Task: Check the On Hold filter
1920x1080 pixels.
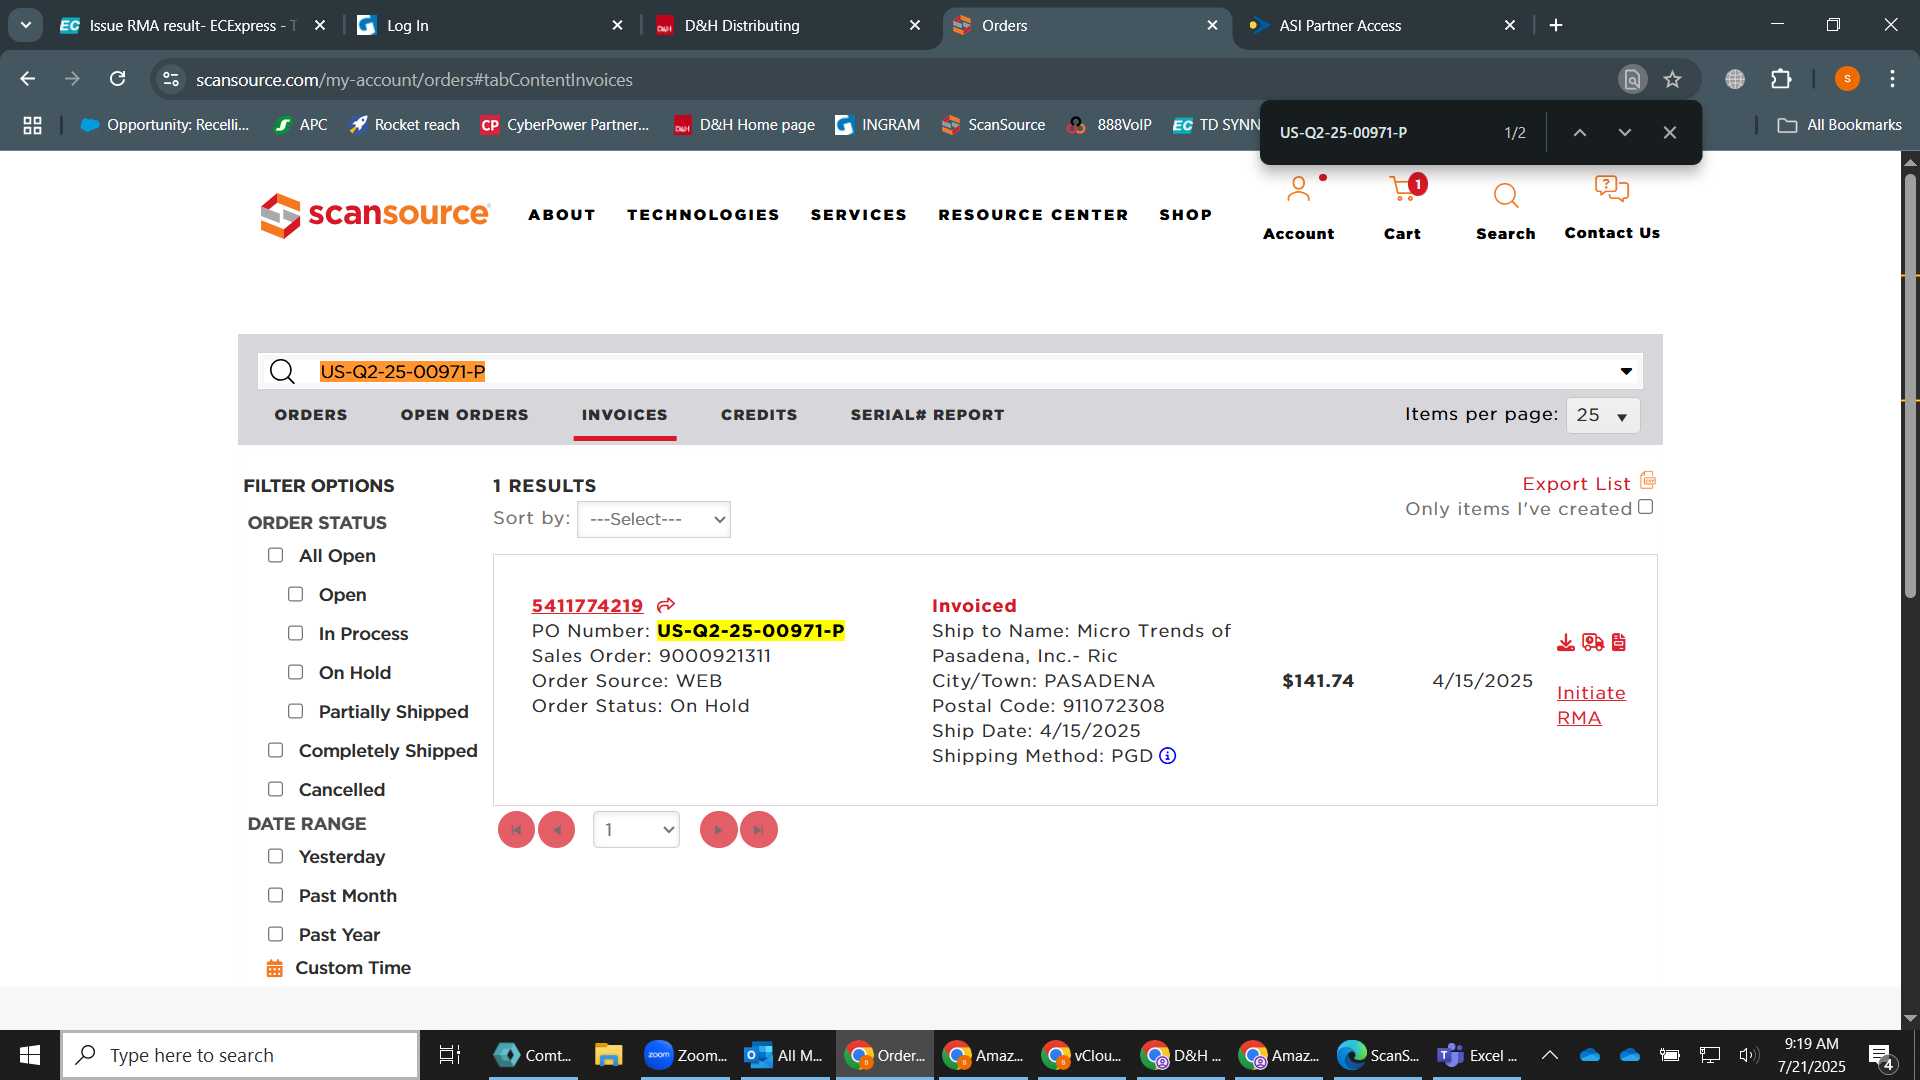Action: (295, 672)
